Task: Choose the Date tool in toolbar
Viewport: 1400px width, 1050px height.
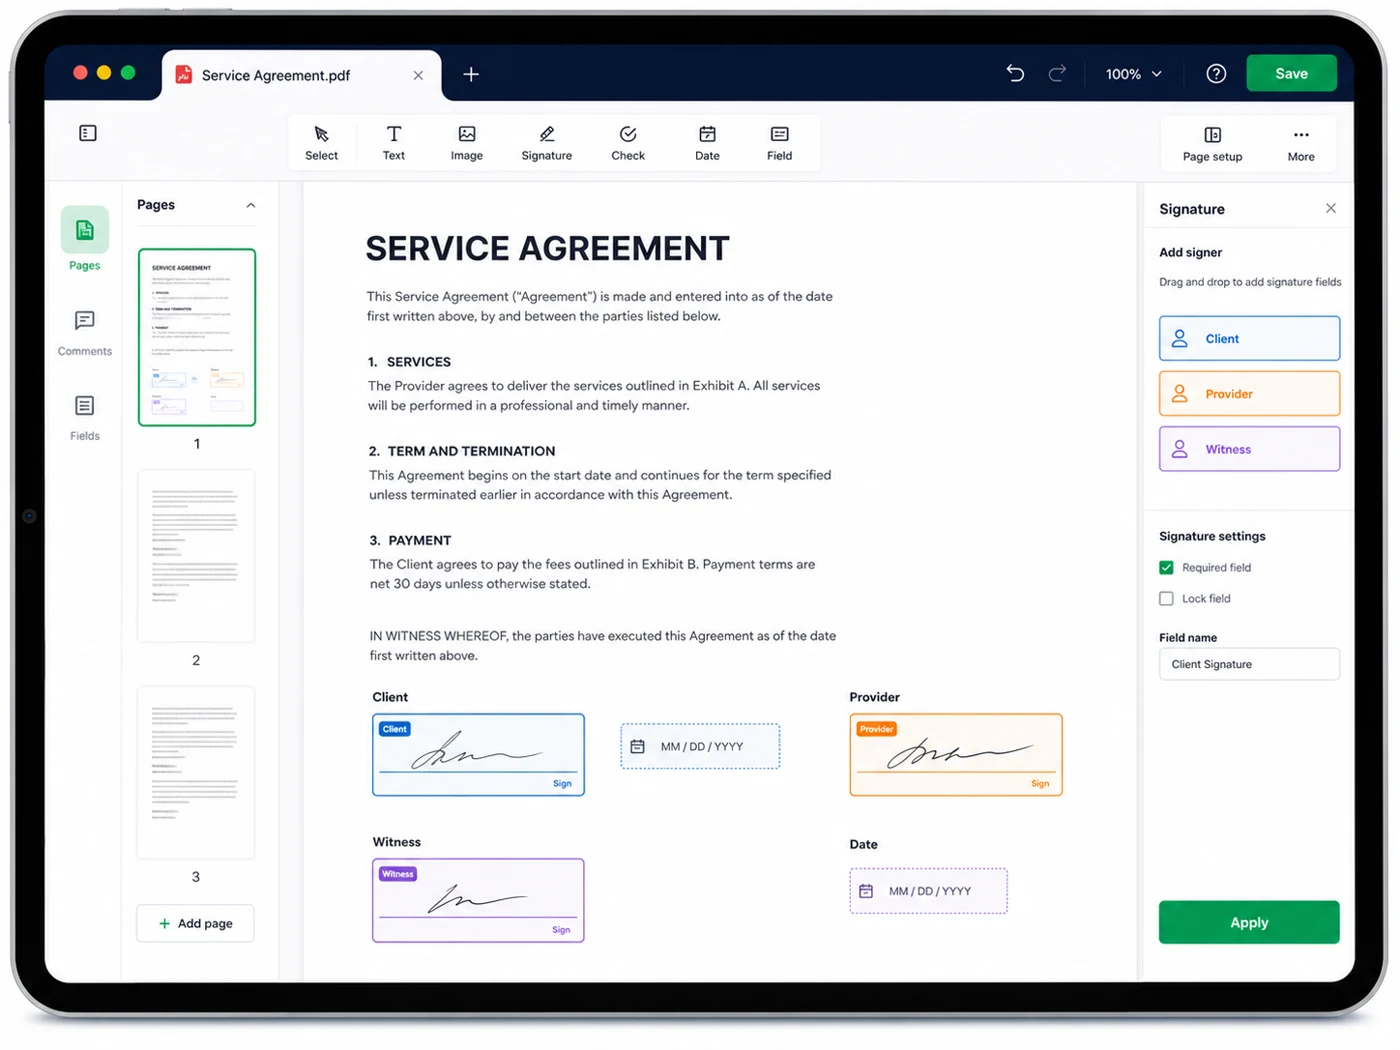Action: (707, 143)
